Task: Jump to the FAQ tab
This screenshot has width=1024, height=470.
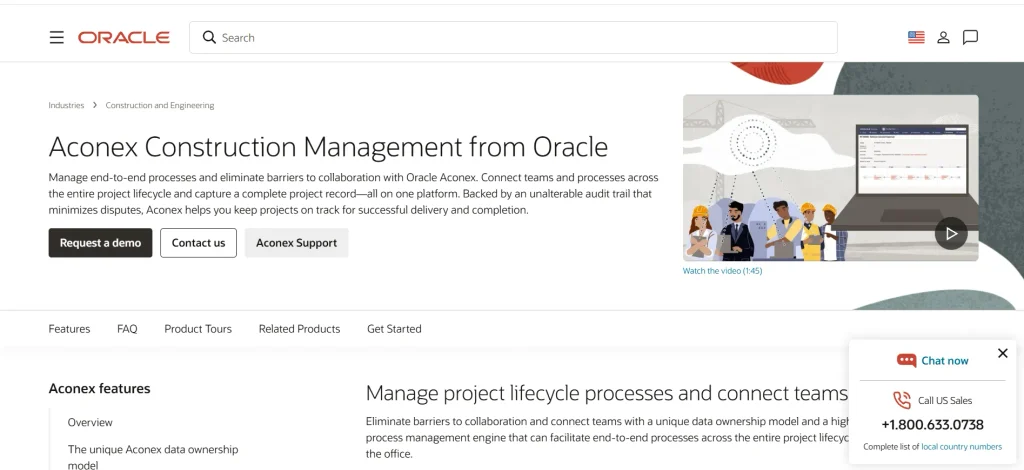Action: click(127, 329)
